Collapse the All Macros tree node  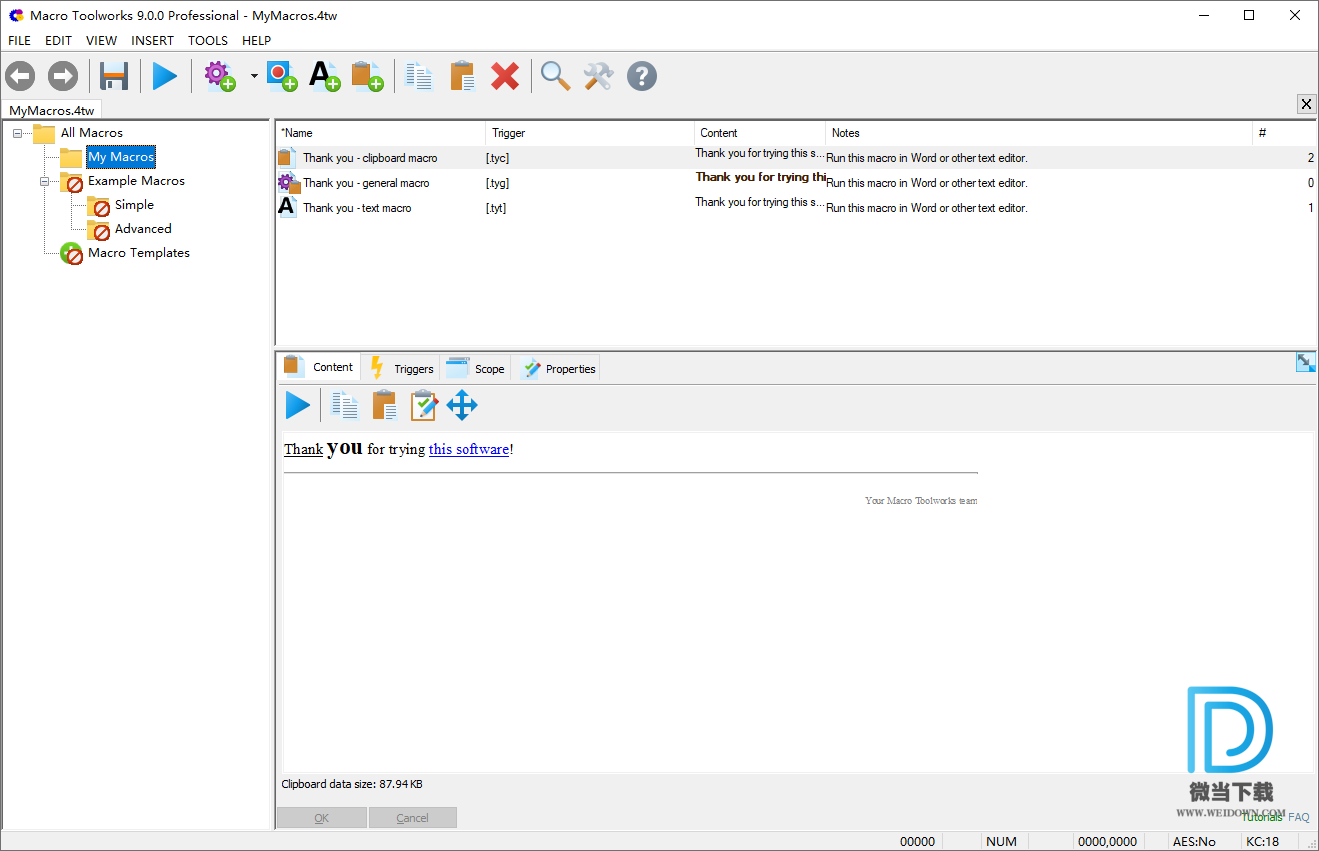tap(18, 133)
